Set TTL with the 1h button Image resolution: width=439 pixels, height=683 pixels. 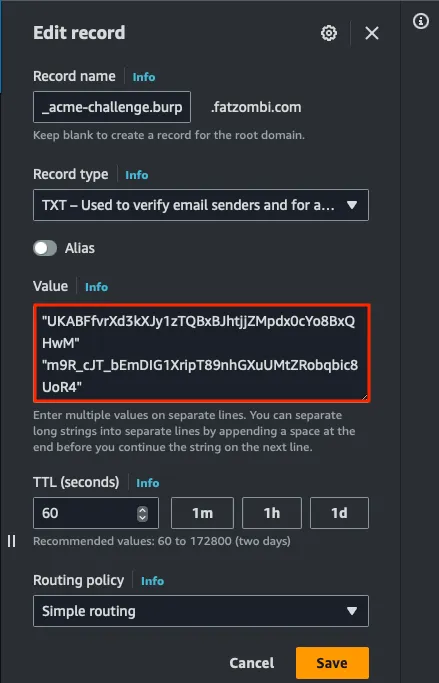pos(272,513)
